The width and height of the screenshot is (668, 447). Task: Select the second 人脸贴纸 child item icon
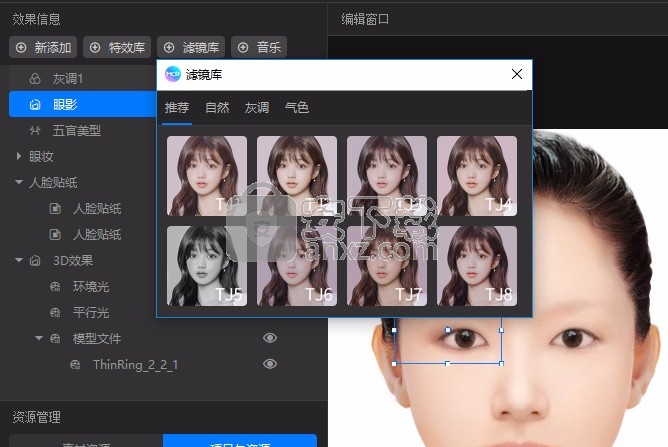(55, 234)
